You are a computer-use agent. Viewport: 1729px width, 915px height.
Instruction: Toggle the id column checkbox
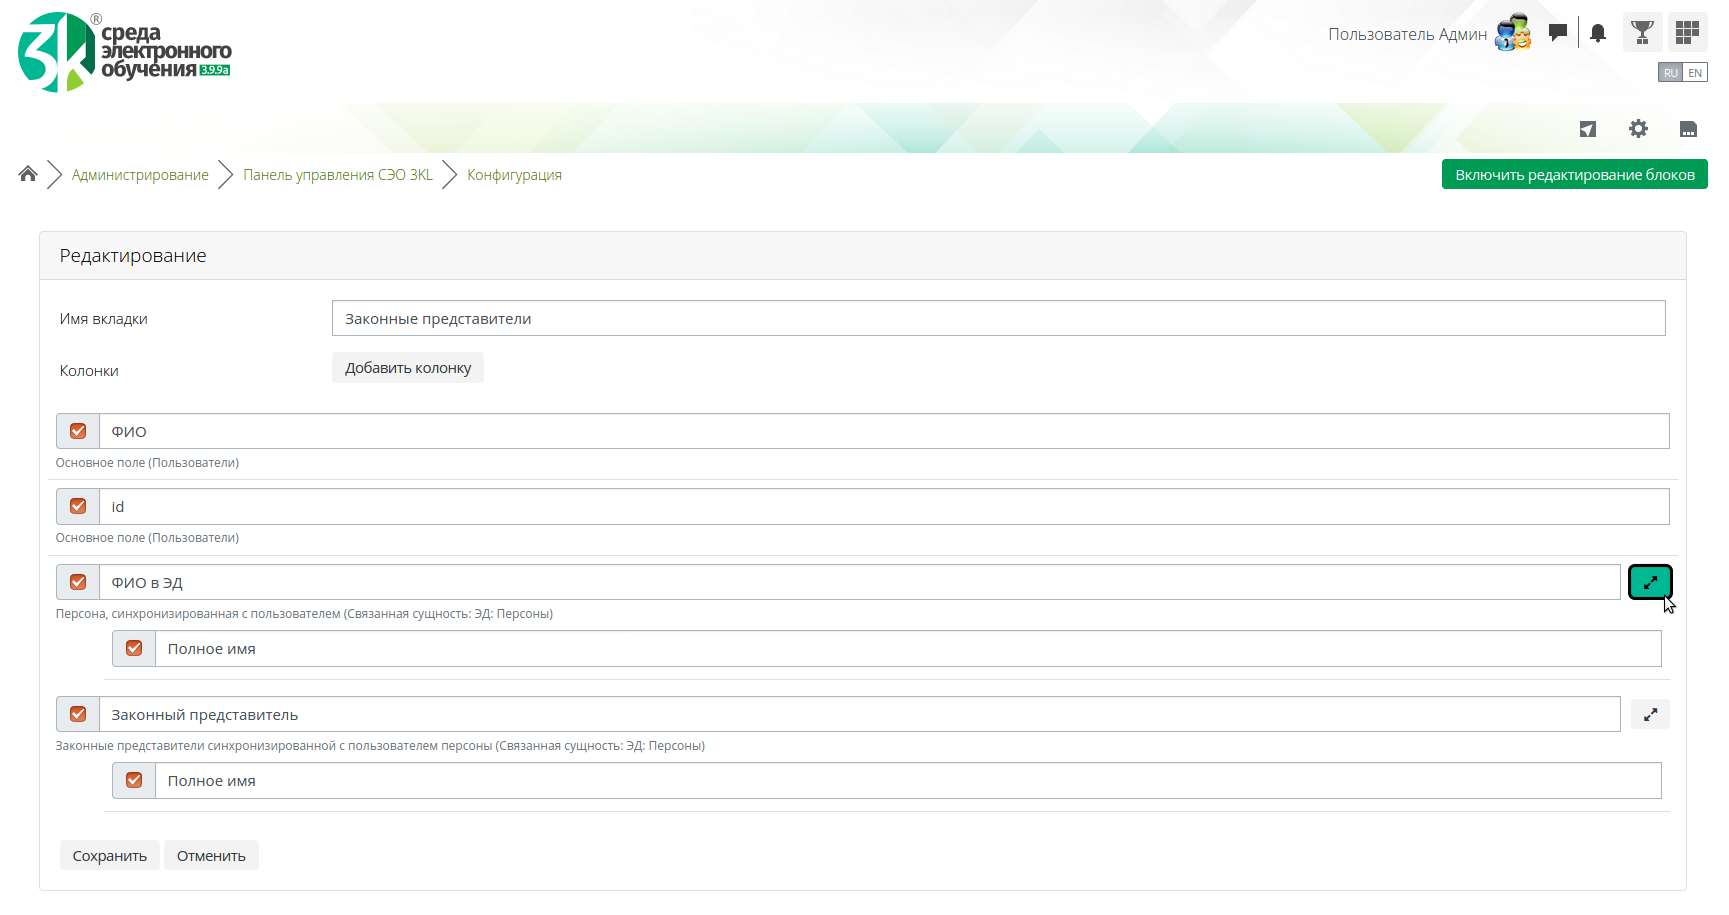[x=78, y=506]
